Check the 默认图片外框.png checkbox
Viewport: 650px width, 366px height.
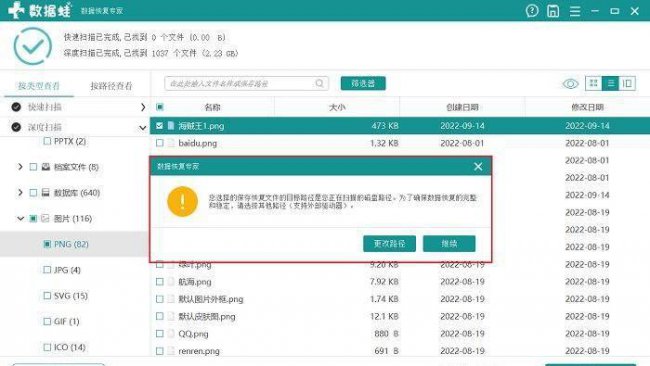click(160, 299)
